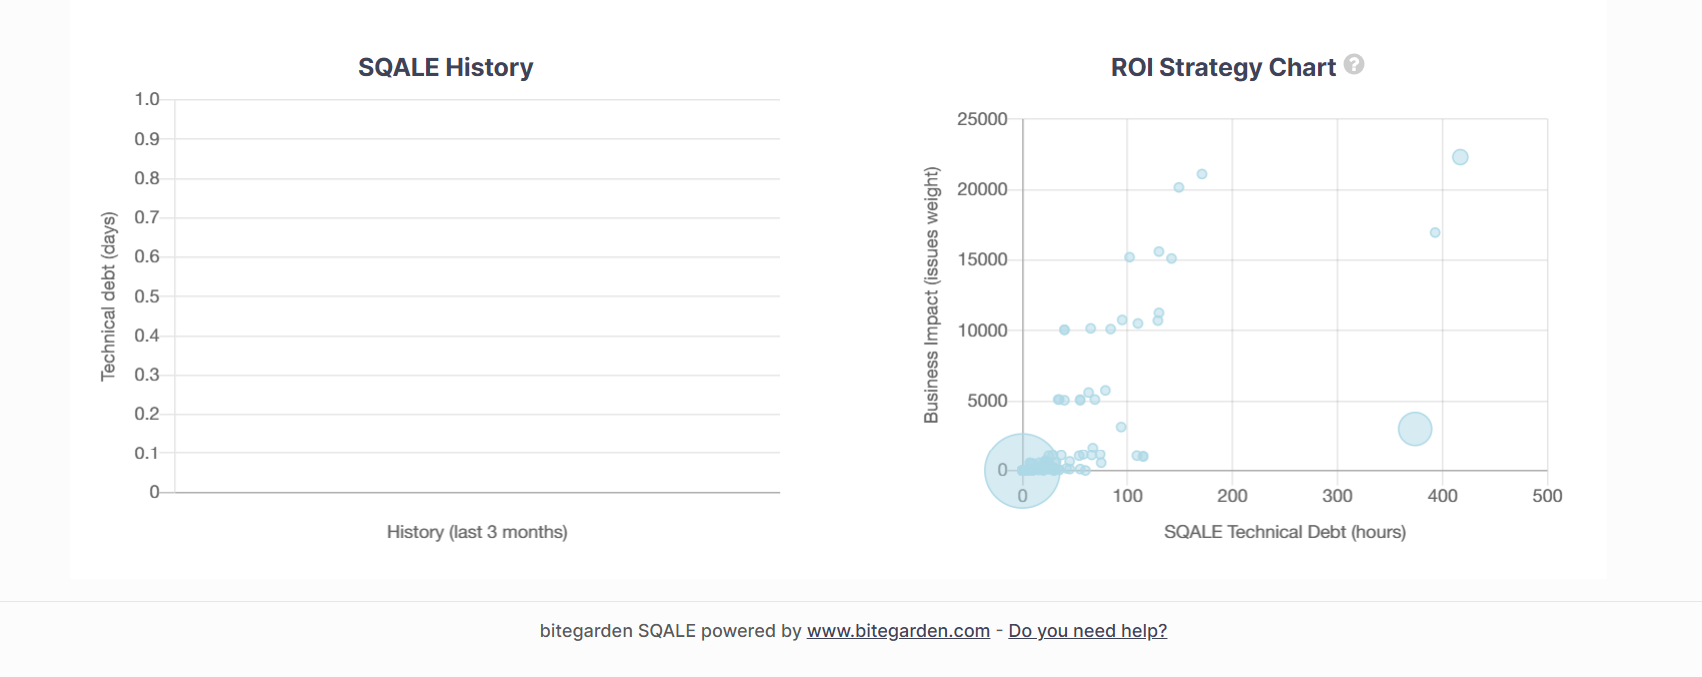Click the 1.0 tick label on SQALE History
Viewport: 1702px width, 677px height.
pyautogui.click(x=147, y=99)
